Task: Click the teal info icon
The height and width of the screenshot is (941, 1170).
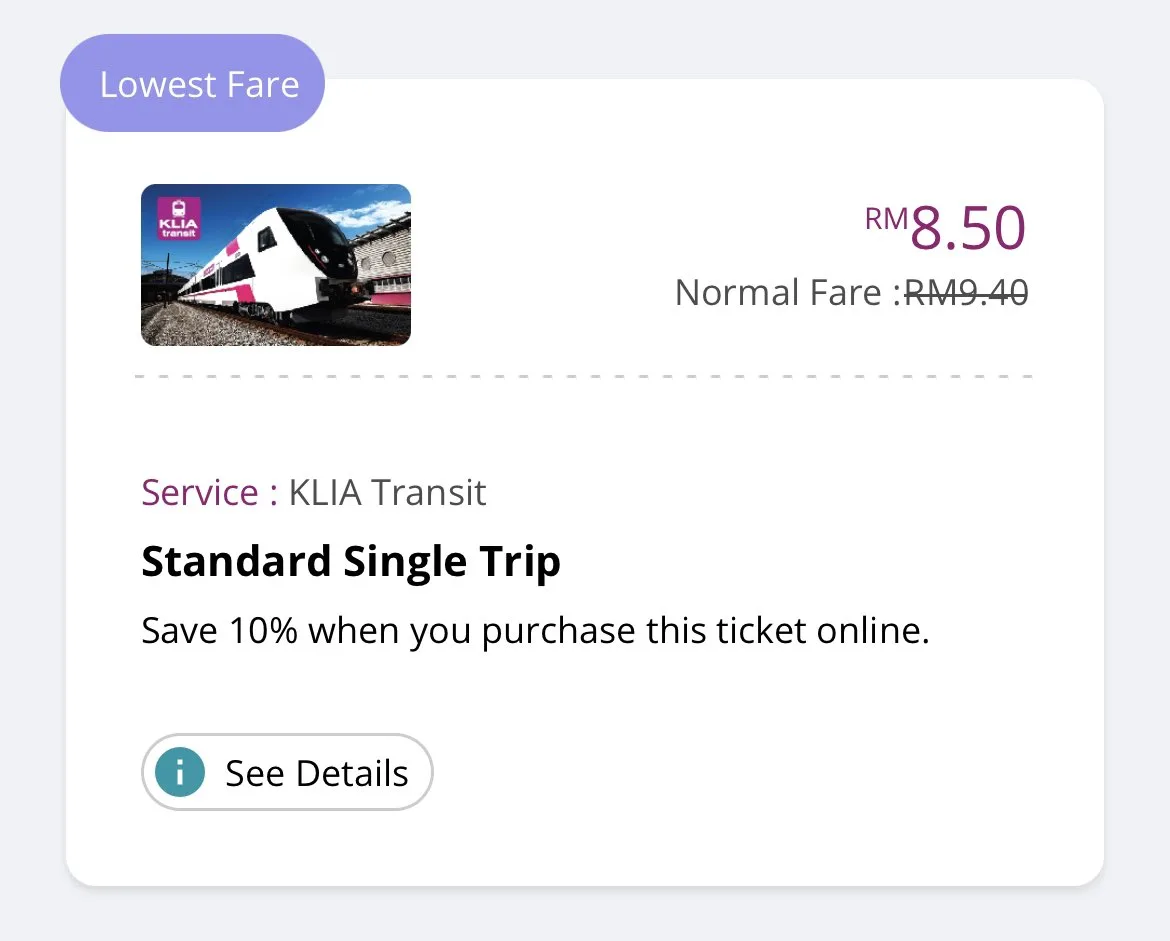Action: (181, 773)
